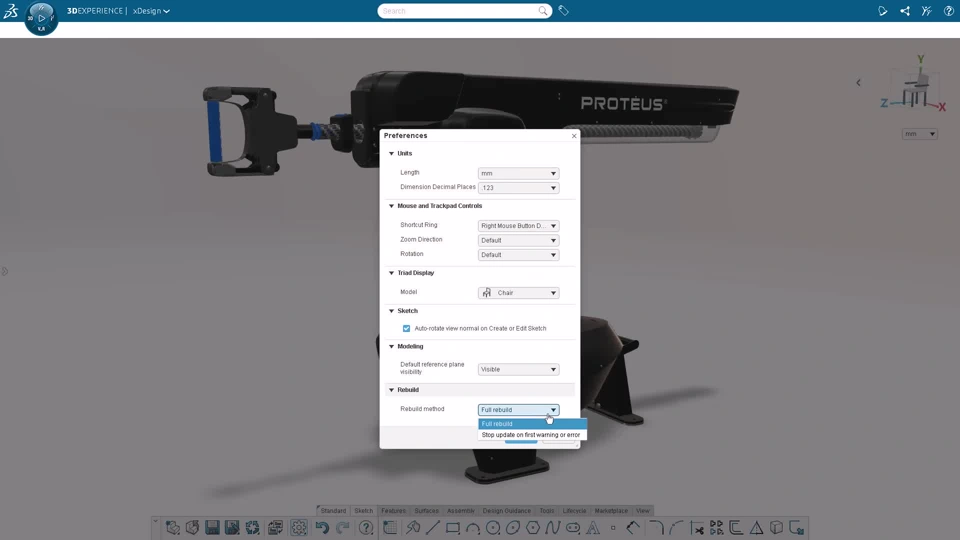The width and height of the screenshot is (960, 540).
Task: Toggle Auto-rotate view normal checkbox
Action: pyautogui.click(x=407, y=328)
